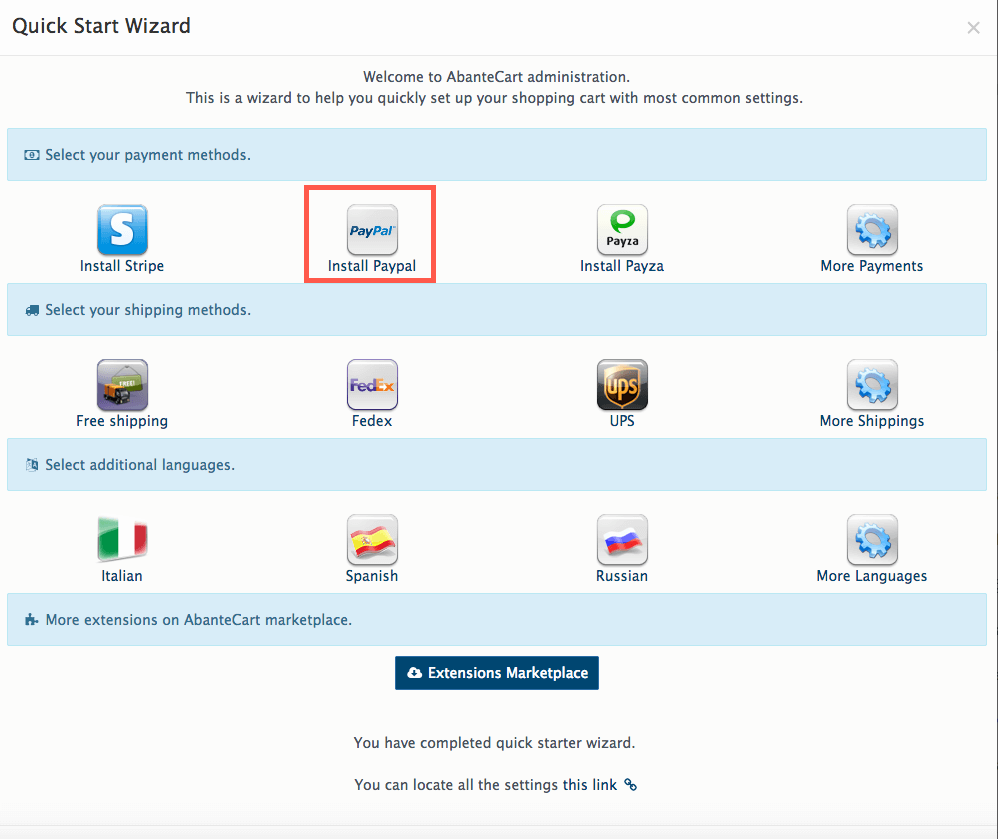Select the Spanish flag icon
This screenshot has height=839, width=998.
[372, 540]
